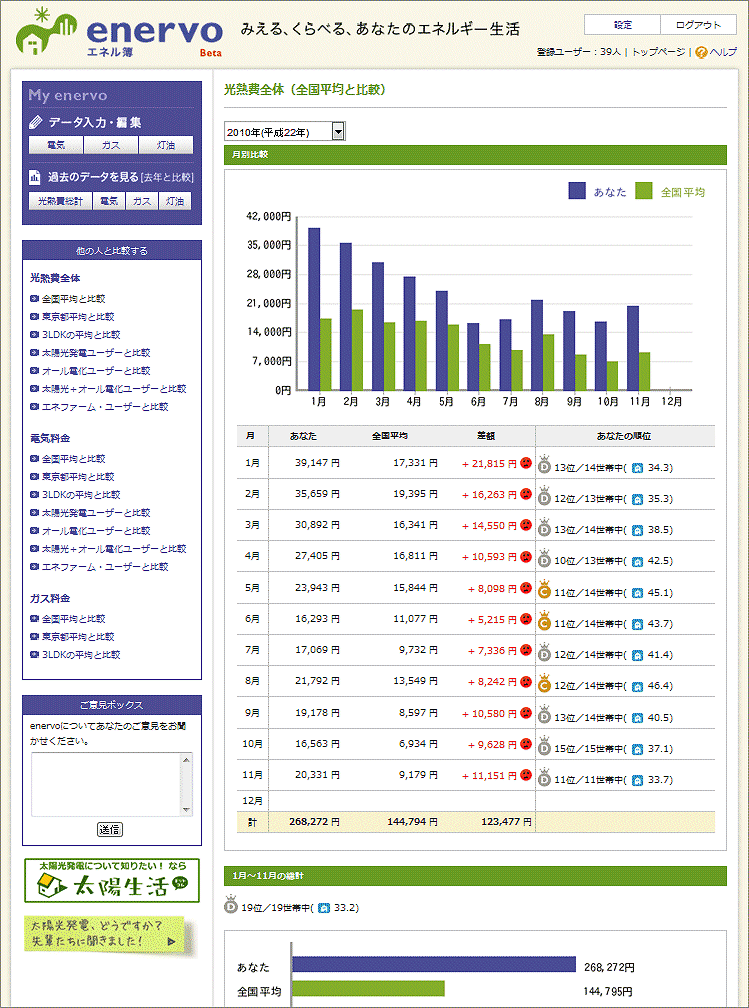Click the chart icon beside 過去のデータを見る
Screen dimensions: 749x1008
pyautogui.click(x=36, y=177)
